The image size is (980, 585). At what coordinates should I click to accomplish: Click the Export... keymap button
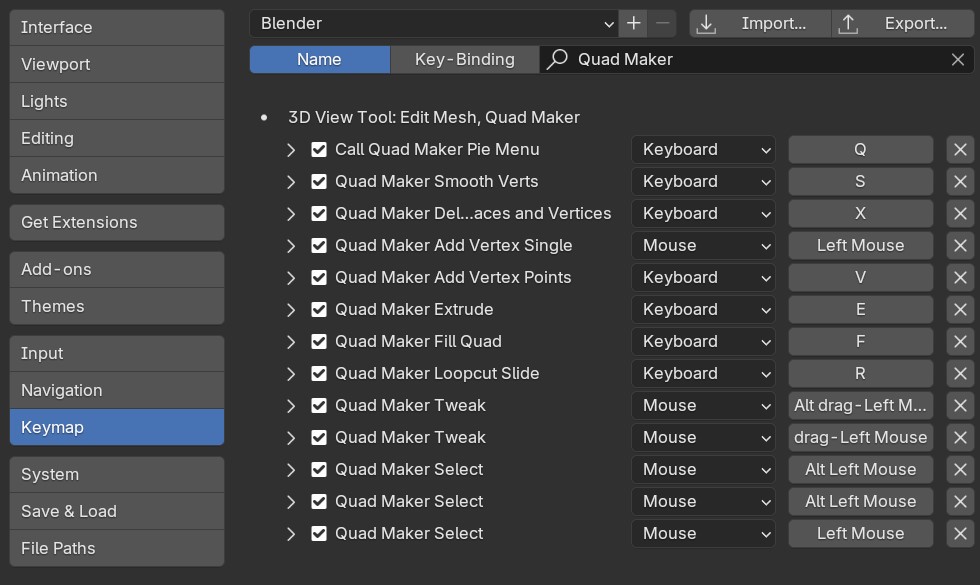pyautogui.click(x=902, y=24)
